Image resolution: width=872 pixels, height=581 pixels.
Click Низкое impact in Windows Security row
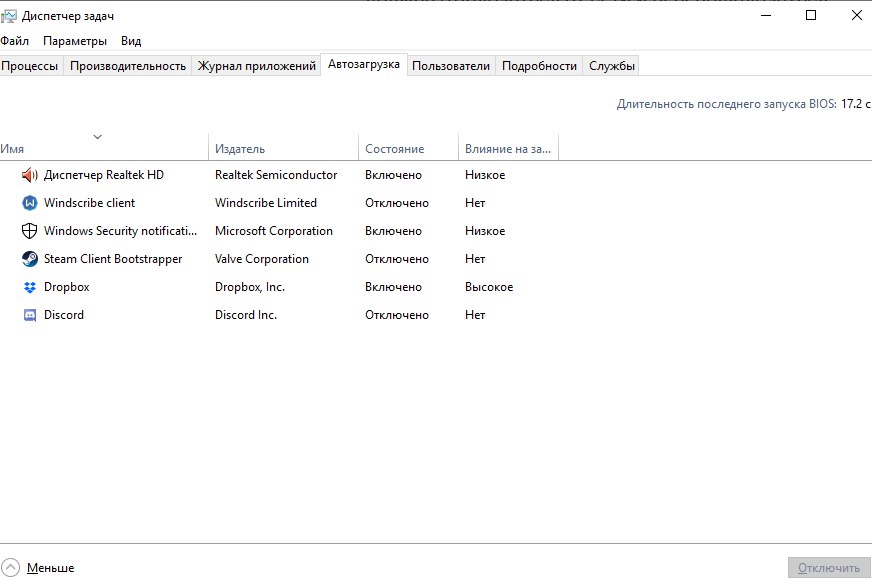[x=485, y=231]
